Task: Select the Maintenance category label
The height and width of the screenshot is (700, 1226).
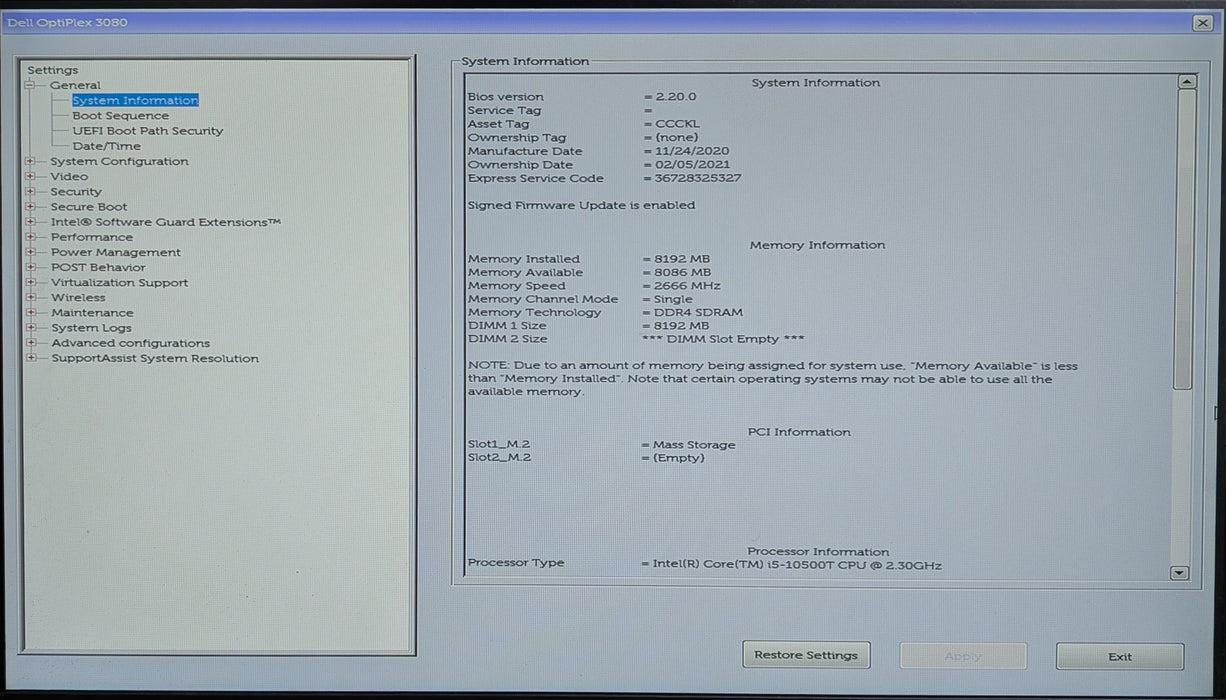Action: 93,312
